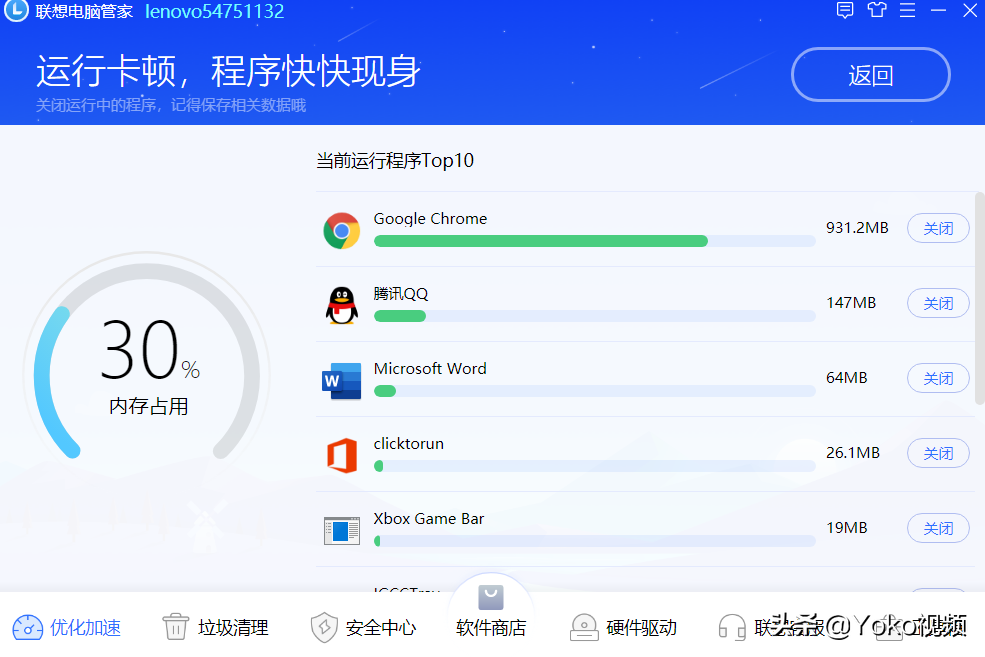Viewport: 985px width, 657px height.
Task: Click the 返回 button
Action: pos(871,75)
